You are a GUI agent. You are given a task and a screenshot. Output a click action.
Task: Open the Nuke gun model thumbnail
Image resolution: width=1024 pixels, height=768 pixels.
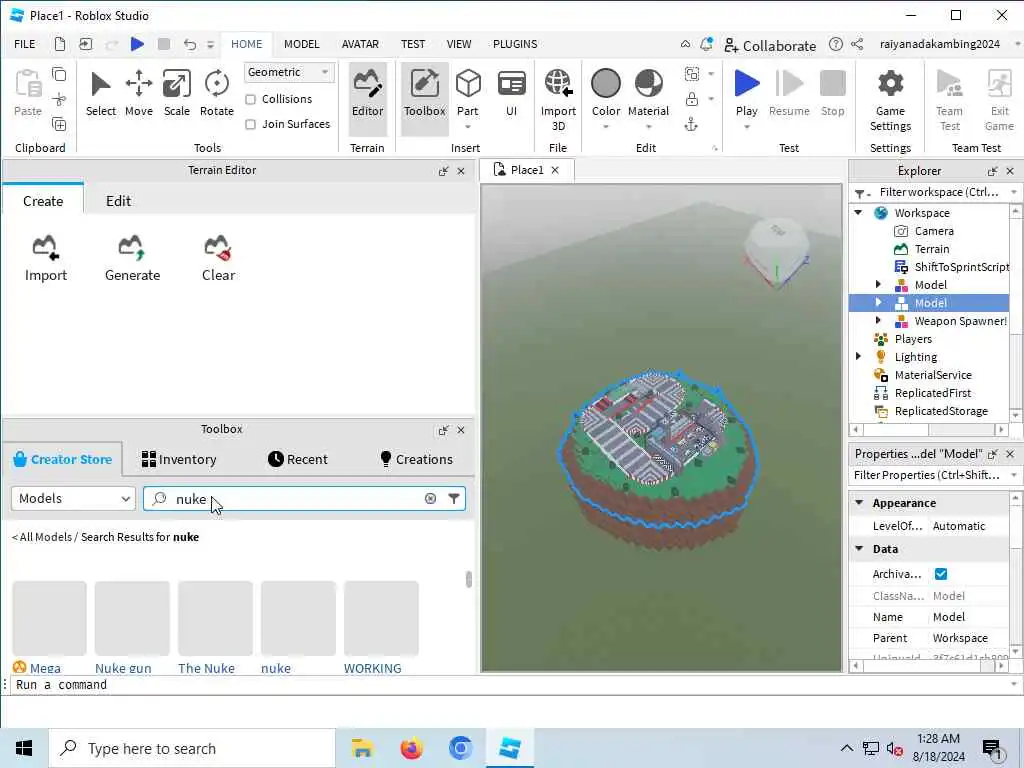132,618
